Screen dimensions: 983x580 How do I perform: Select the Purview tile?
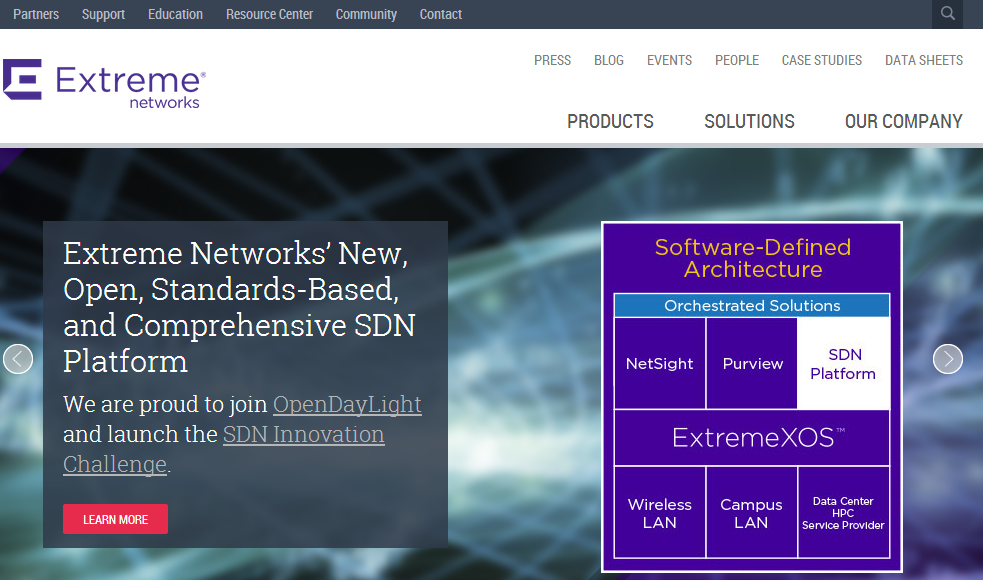coord(752,364)
